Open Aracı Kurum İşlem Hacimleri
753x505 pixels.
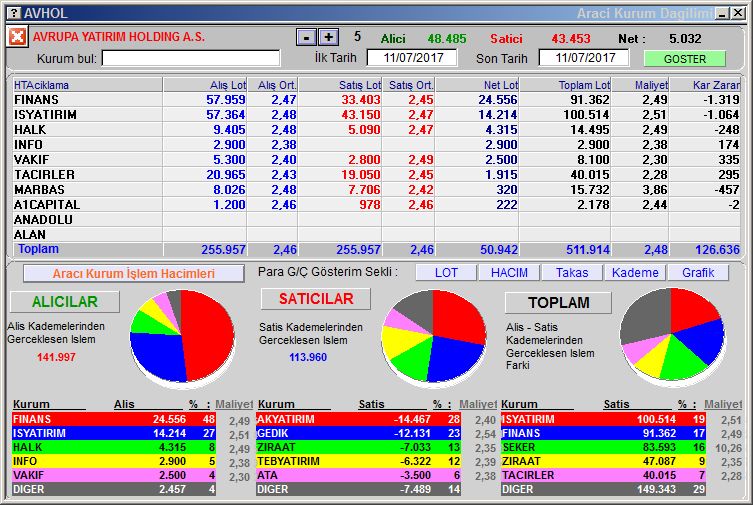coord(134,273)
